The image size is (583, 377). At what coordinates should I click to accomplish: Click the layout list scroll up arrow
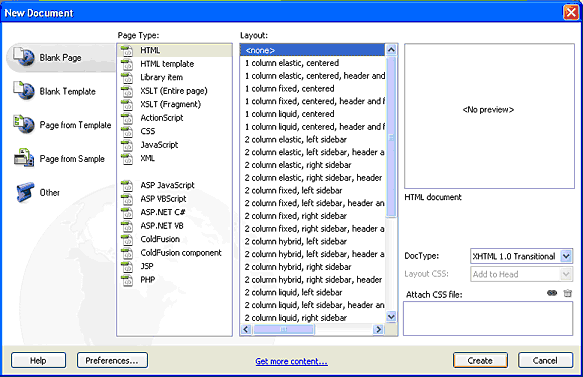(391, 50)
